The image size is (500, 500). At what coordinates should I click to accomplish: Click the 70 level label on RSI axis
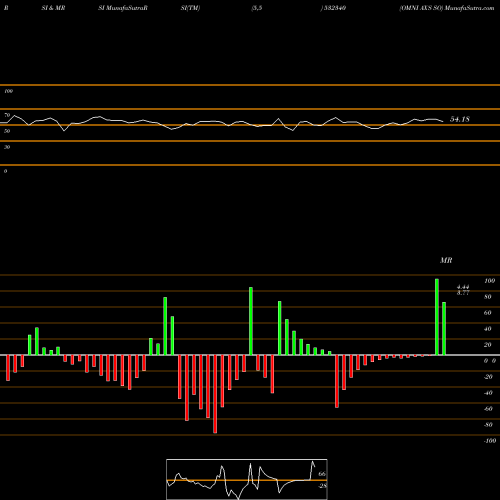pyautogui.click(x=7, y=115)
